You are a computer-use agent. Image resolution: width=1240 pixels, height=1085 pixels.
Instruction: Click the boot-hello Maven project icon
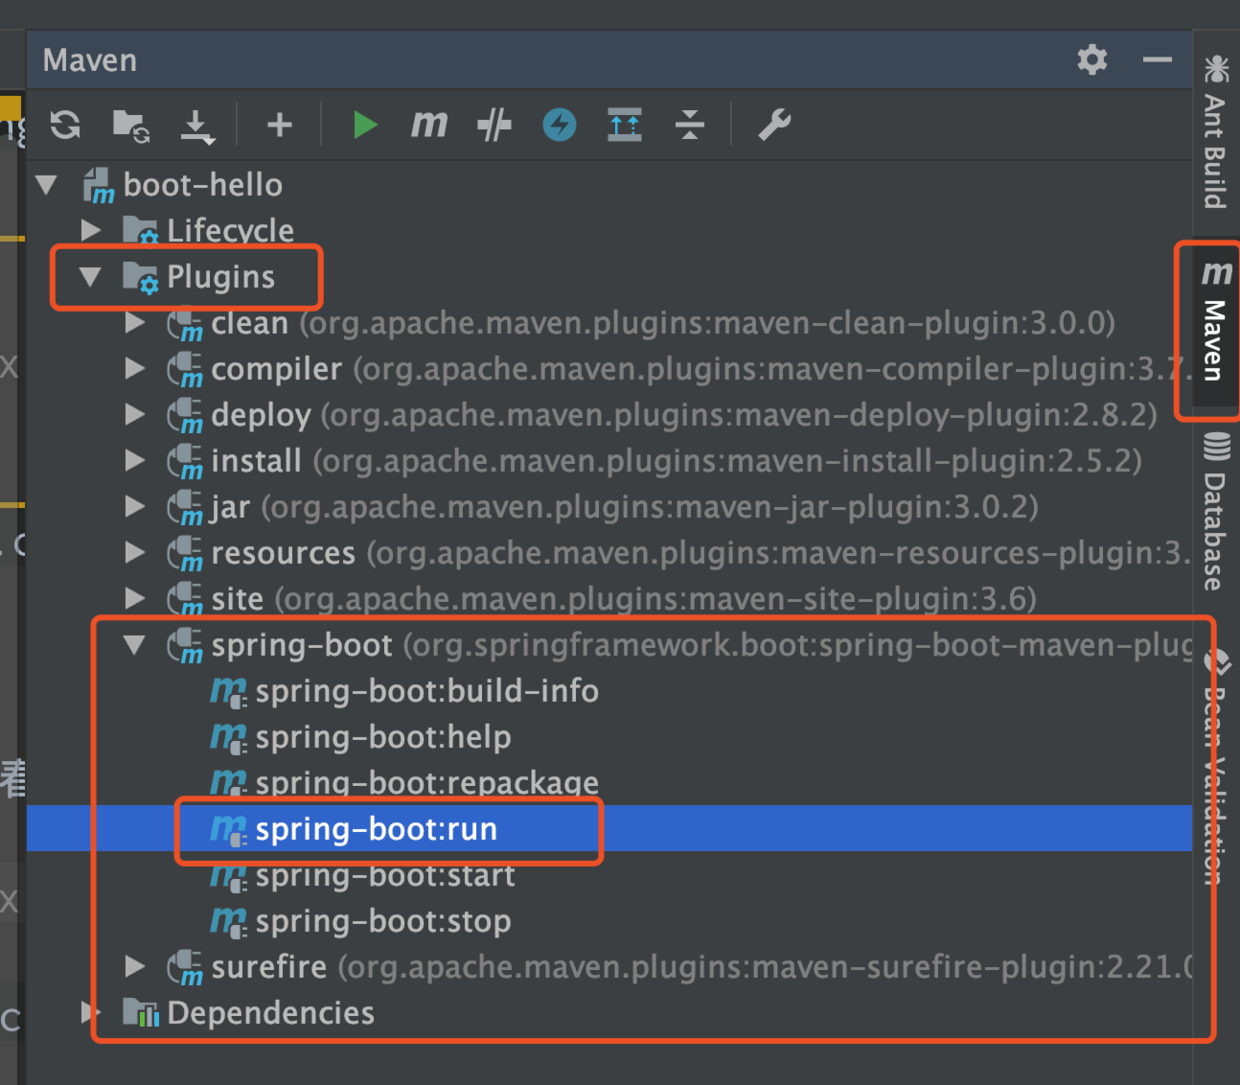click(x=98, y=186)
